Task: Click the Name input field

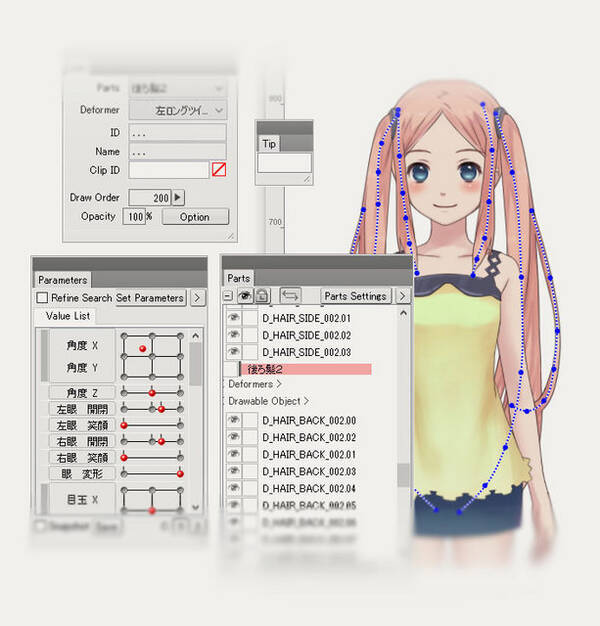Action: click(x=177, y=151)
